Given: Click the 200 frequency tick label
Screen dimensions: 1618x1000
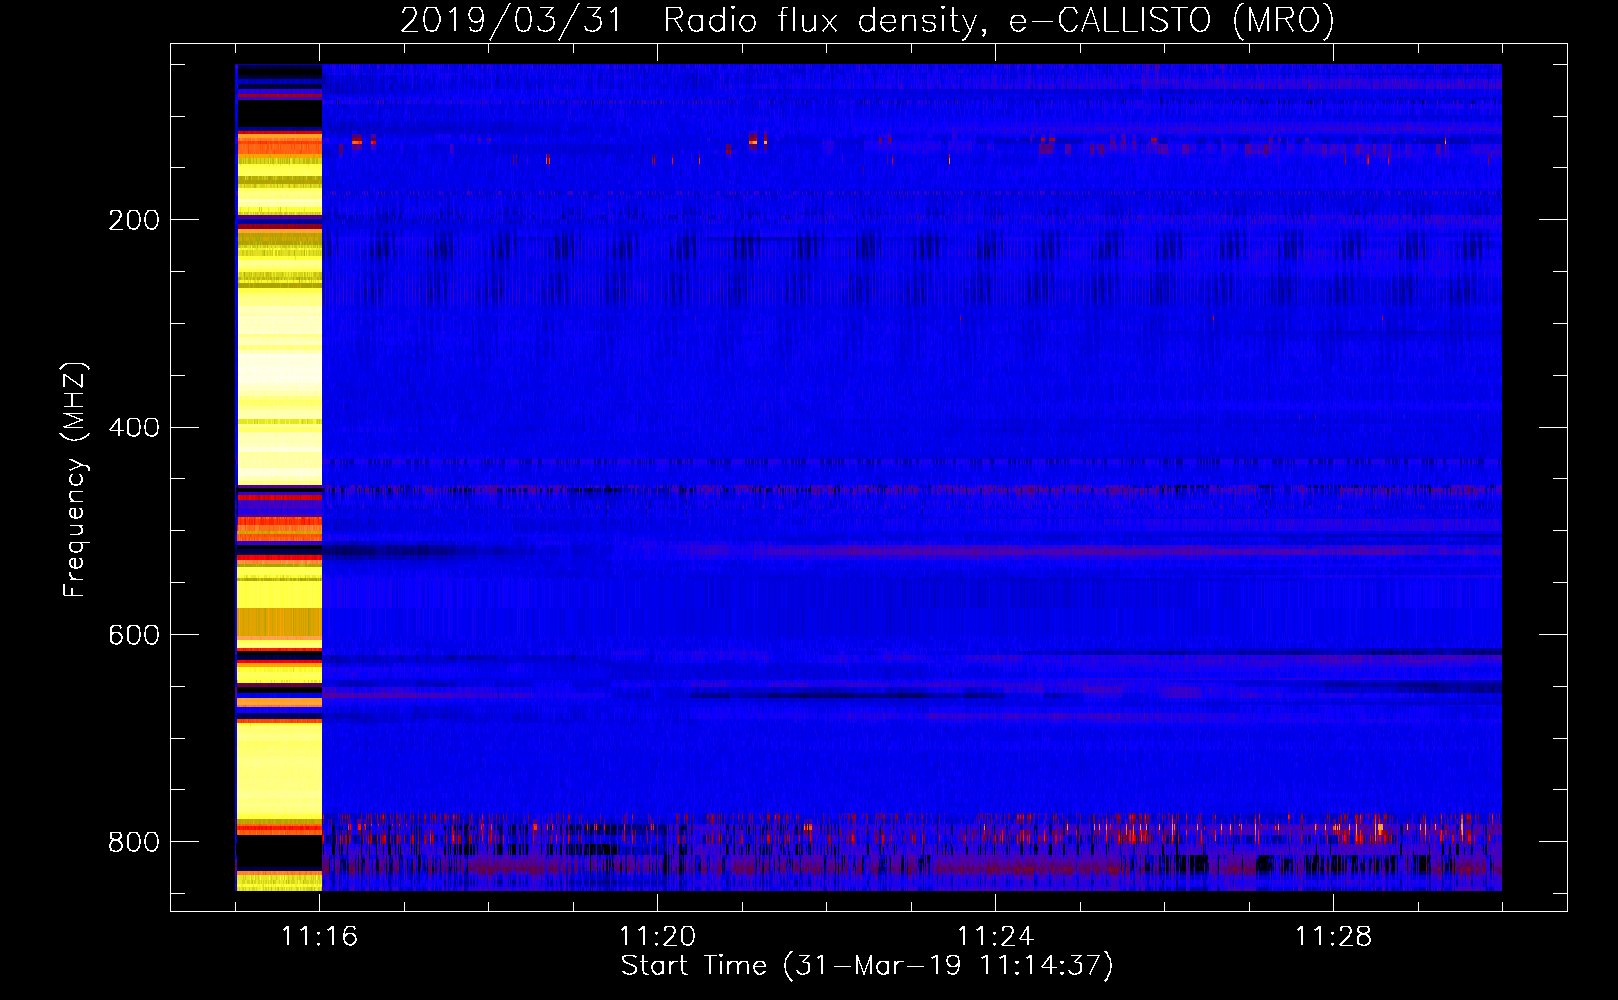Looking at the screenshot, I should tap(134, 220).
